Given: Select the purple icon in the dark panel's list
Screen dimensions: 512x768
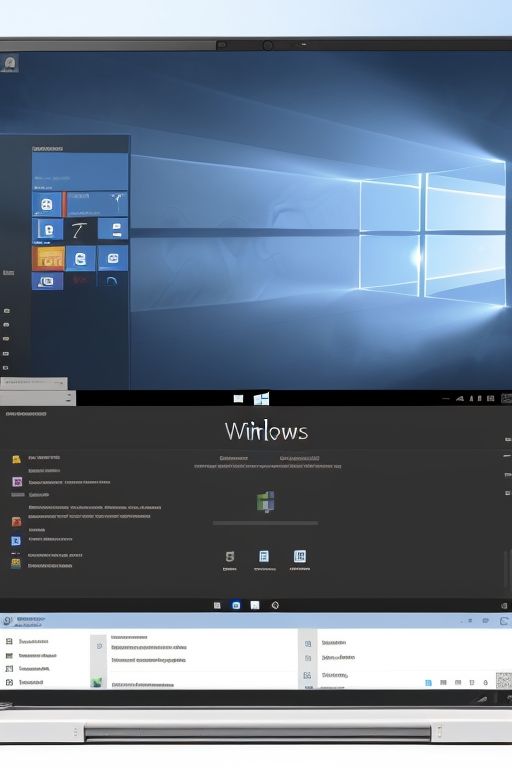Looking at the screenshot, I should (17, 482).
